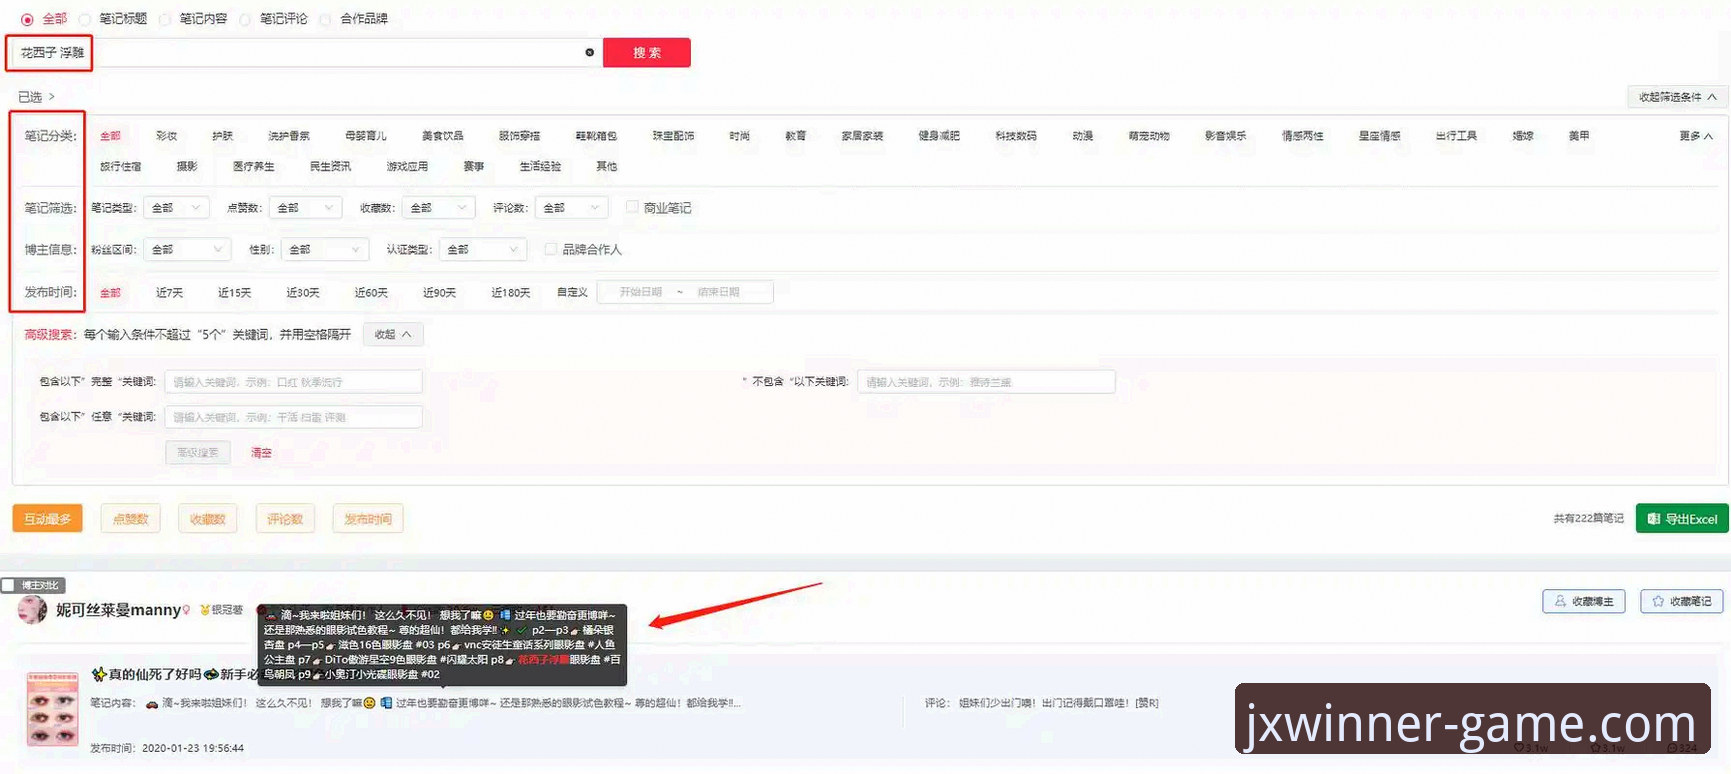
Task: Select the 摄影 note category
Action: point(187,167)
